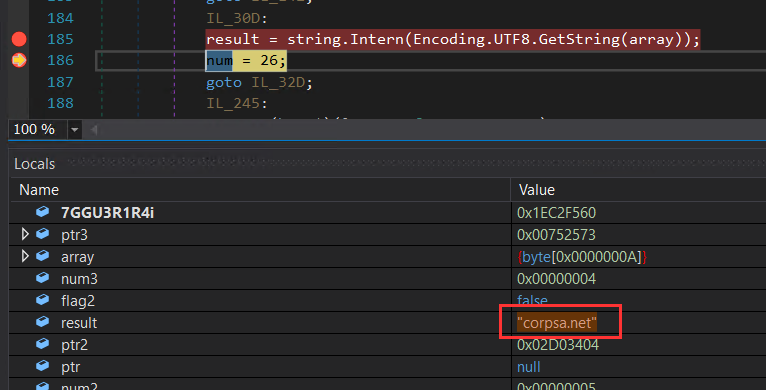Click the 7GGU3R1R4i variable icon

(43, 212)
